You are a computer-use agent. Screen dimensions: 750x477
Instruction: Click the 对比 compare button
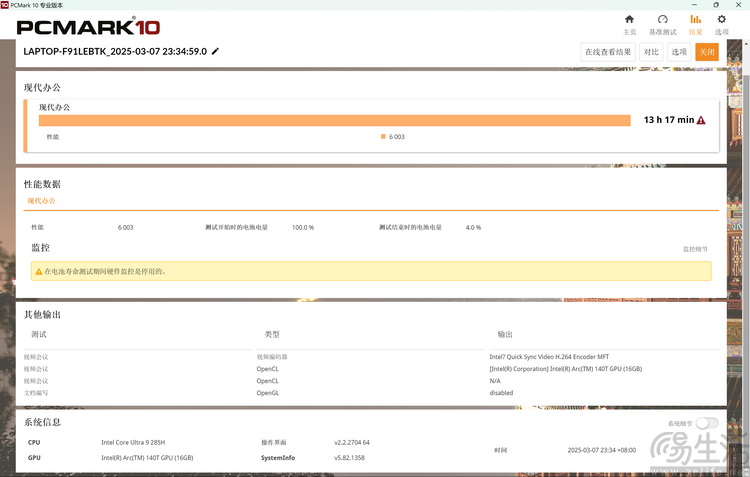[651, 52]
